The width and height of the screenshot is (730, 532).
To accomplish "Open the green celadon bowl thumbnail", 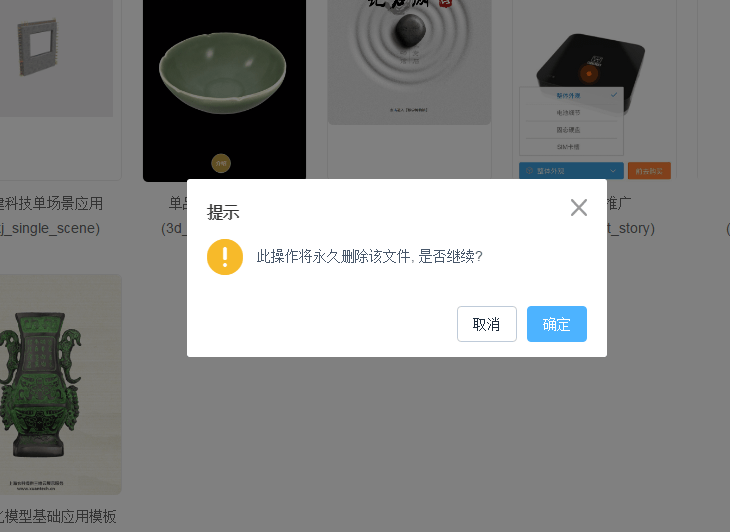I will (x=224, y=90).
